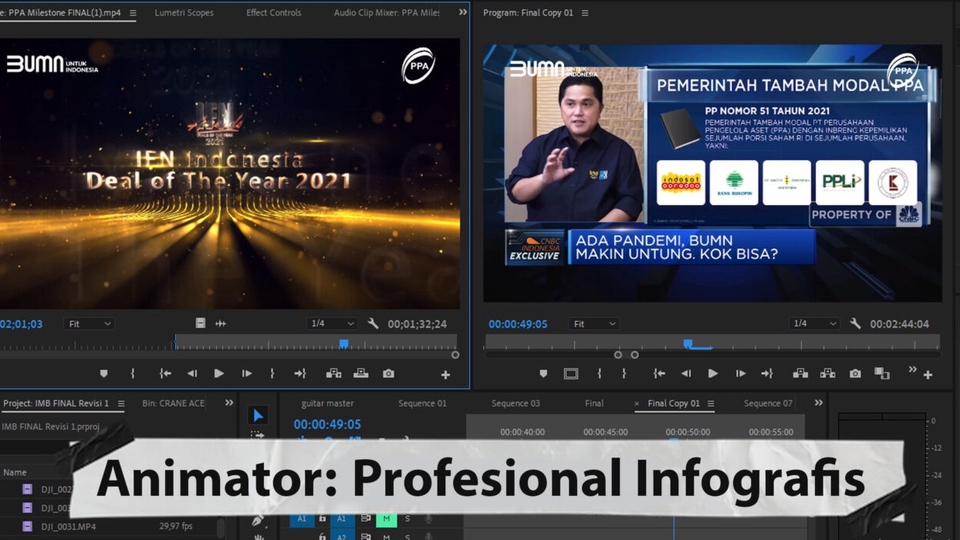Click the Overwrite icon in Source monitor

coord(361,373)
